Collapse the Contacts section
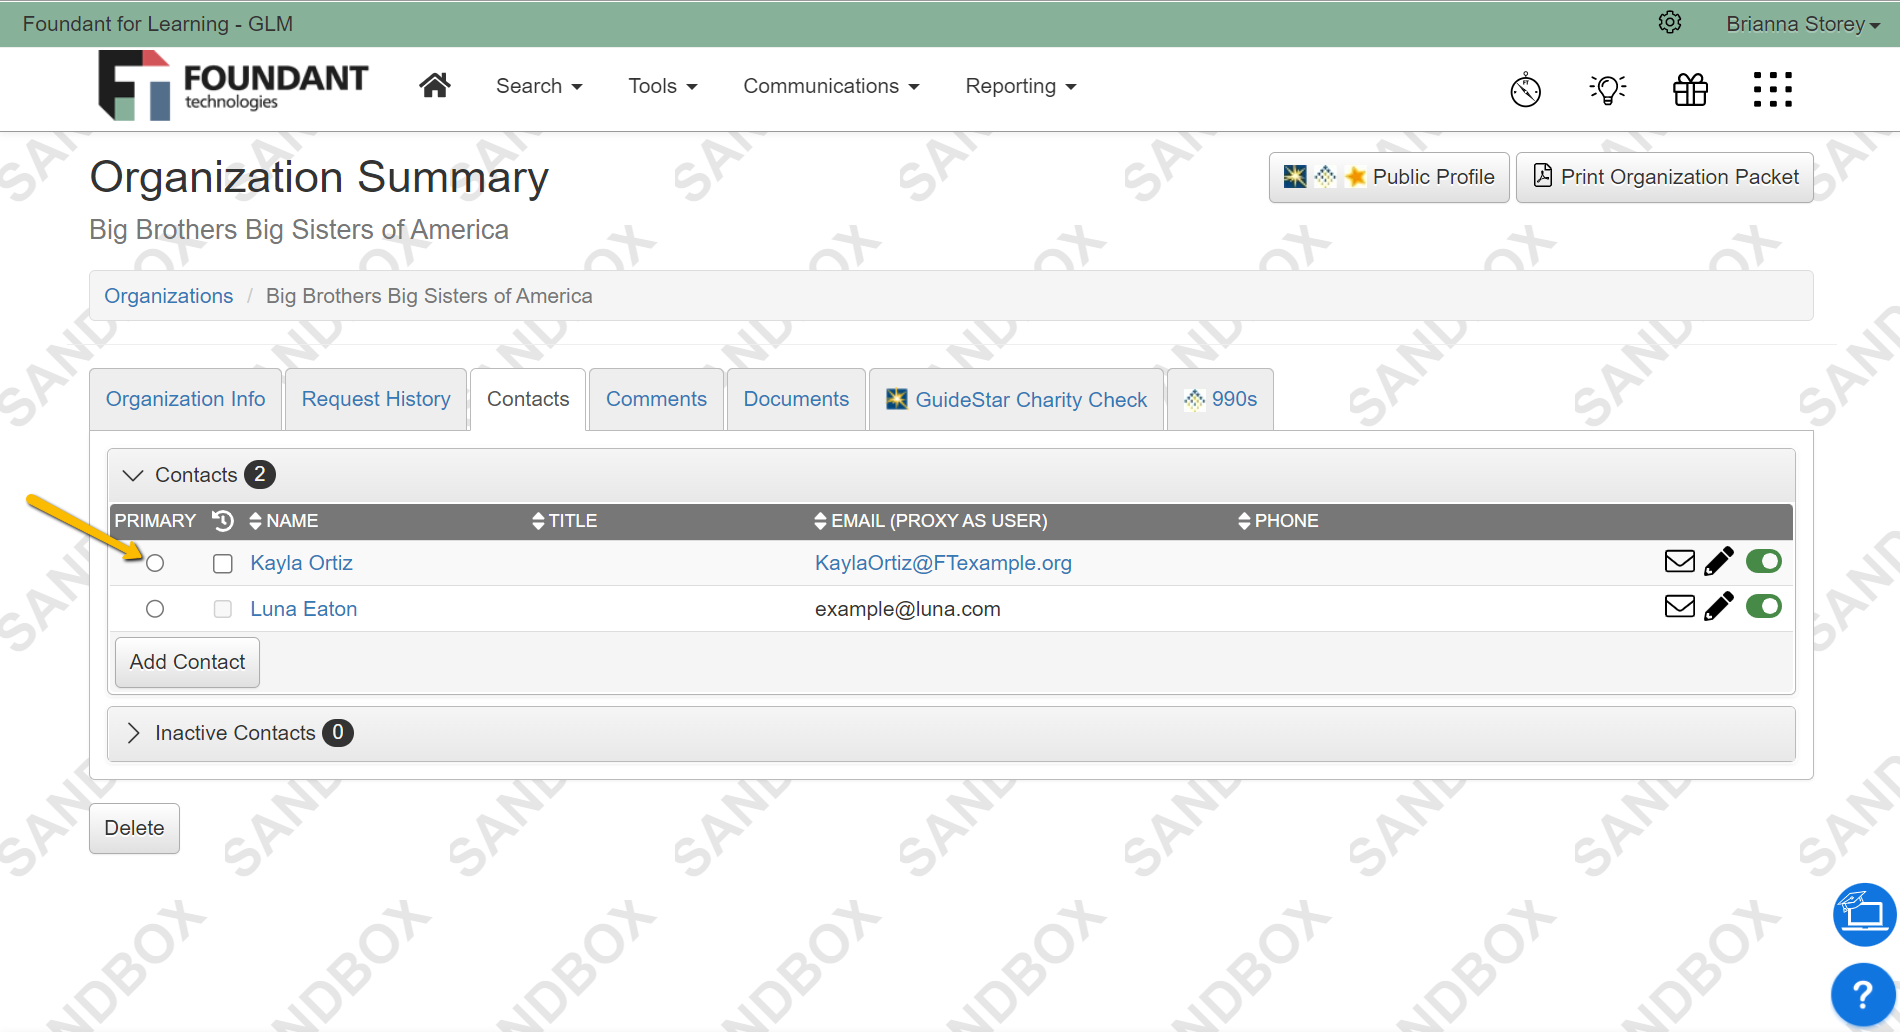This screenshot has height=1032, width=1900. point(132,474)
